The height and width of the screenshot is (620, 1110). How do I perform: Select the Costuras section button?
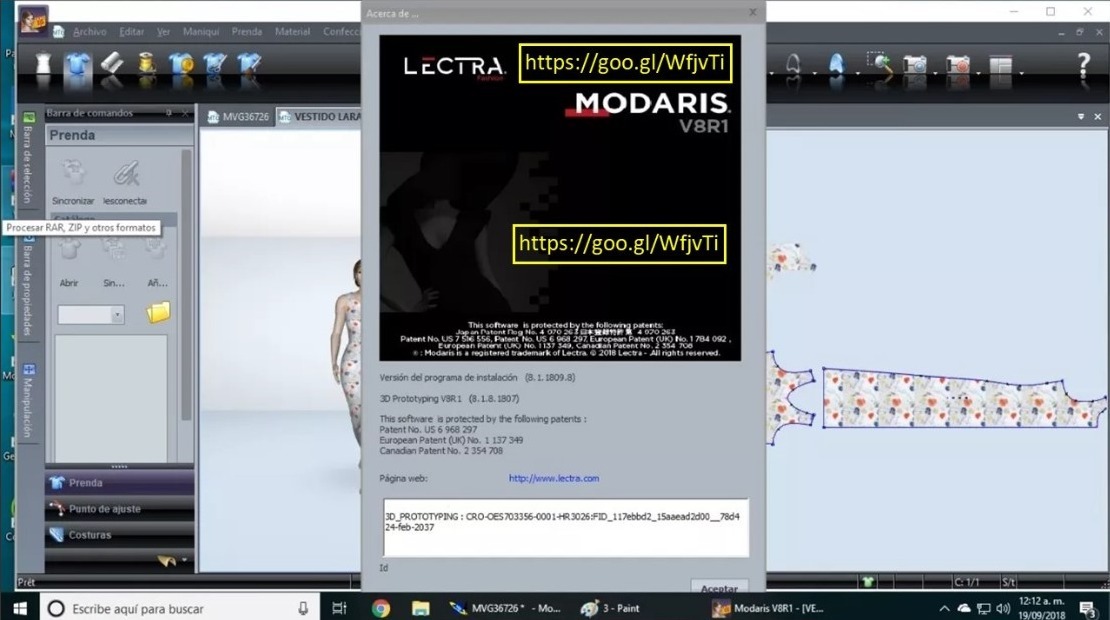click(x=120, y=535)
